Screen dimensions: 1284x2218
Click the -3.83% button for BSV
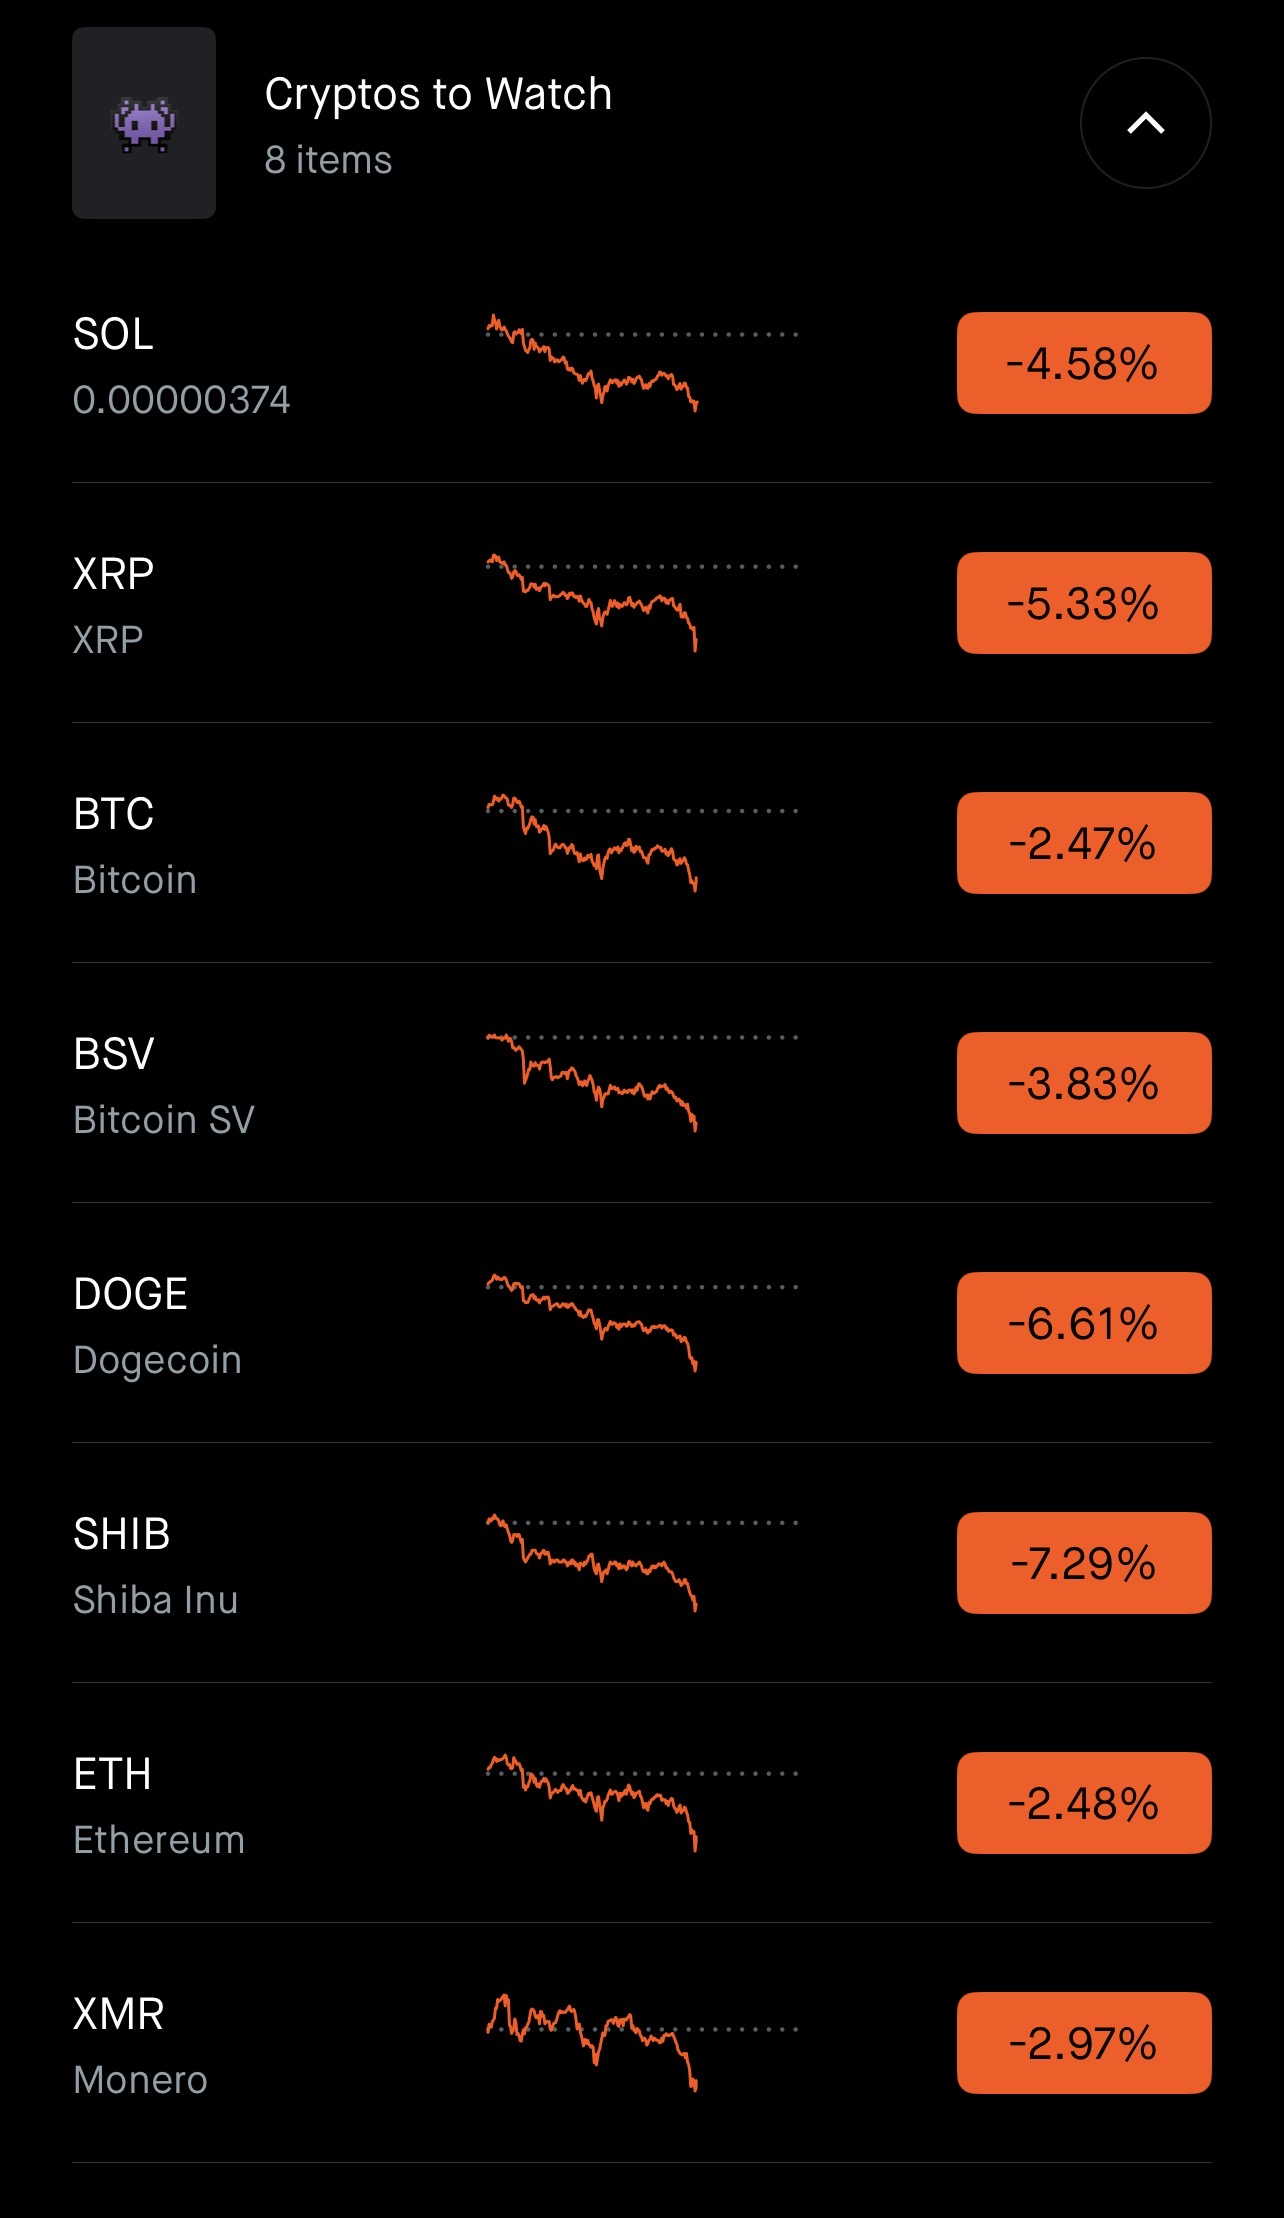pos(1084,1083)
